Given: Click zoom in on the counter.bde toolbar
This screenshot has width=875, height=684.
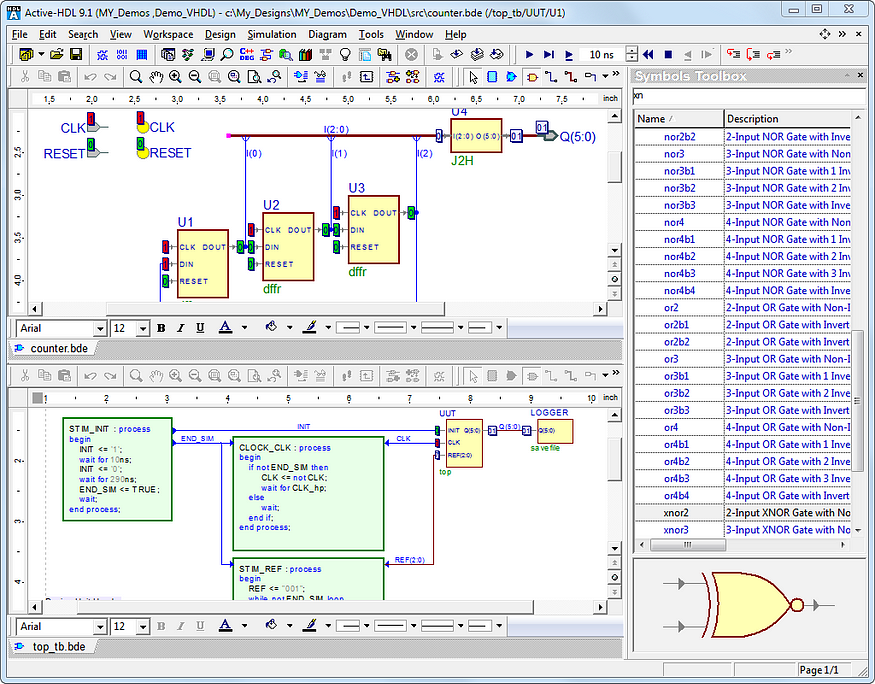Looking at the screenshot, I should click(x=175, y=76).
